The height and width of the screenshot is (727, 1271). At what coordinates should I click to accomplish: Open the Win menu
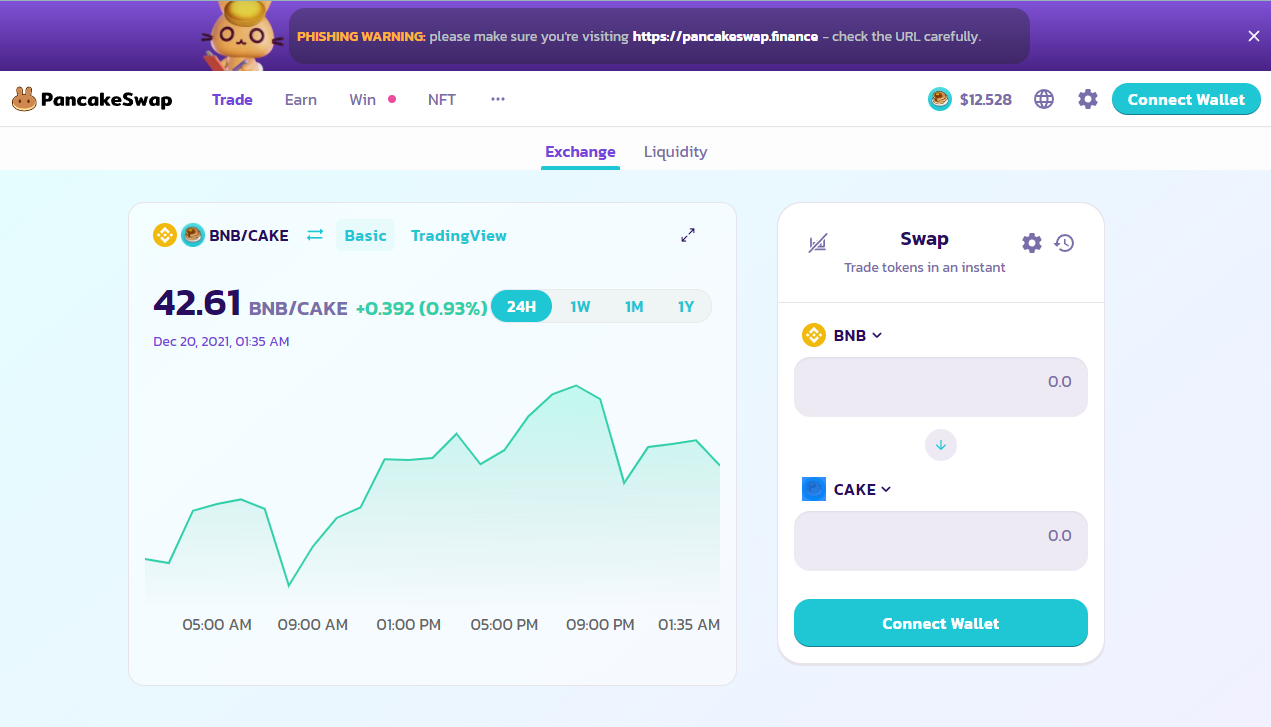(363, 99)
